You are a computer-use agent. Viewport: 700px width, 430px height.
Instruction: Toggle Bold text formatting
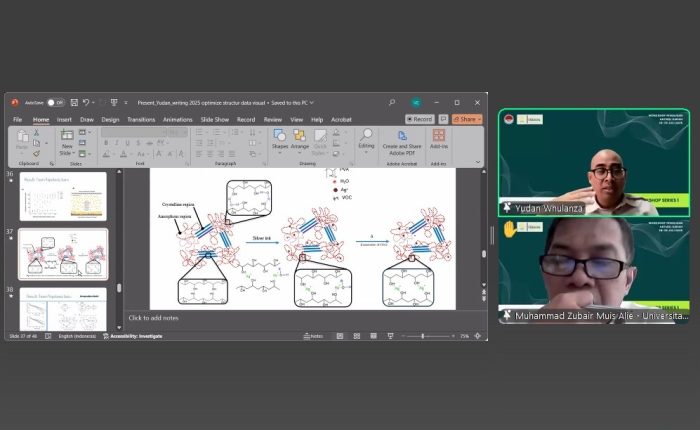click(105, 143)
